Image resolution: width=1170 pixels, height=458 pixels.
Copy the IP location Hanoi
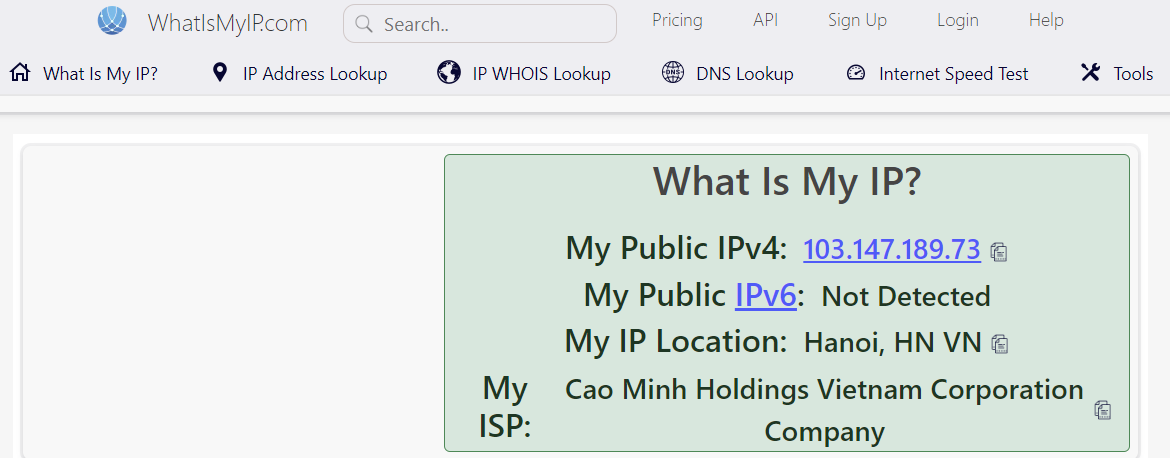999,344
